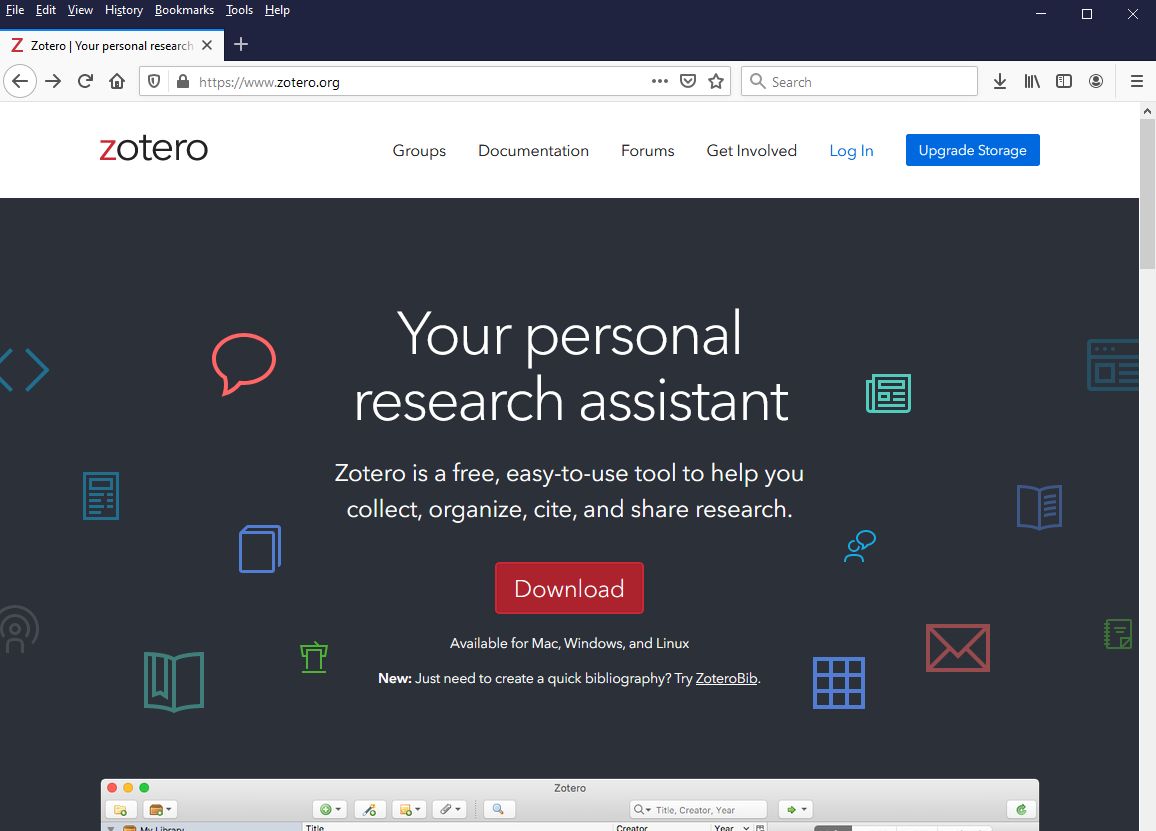Viewport: 1156px width, 831px height.
Task: Open the Help menu
Action: click(277, 10)
